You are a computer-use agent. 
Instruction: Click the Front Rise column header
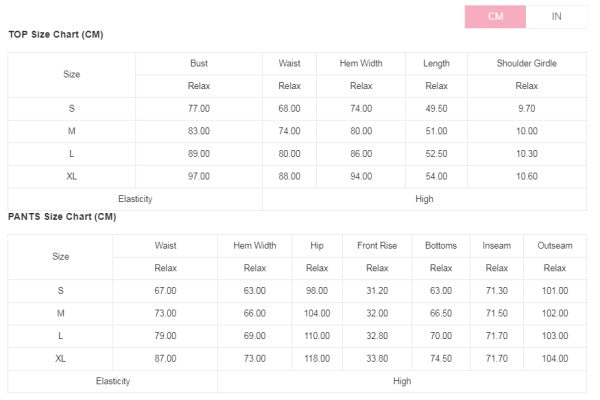click(377, 245)
